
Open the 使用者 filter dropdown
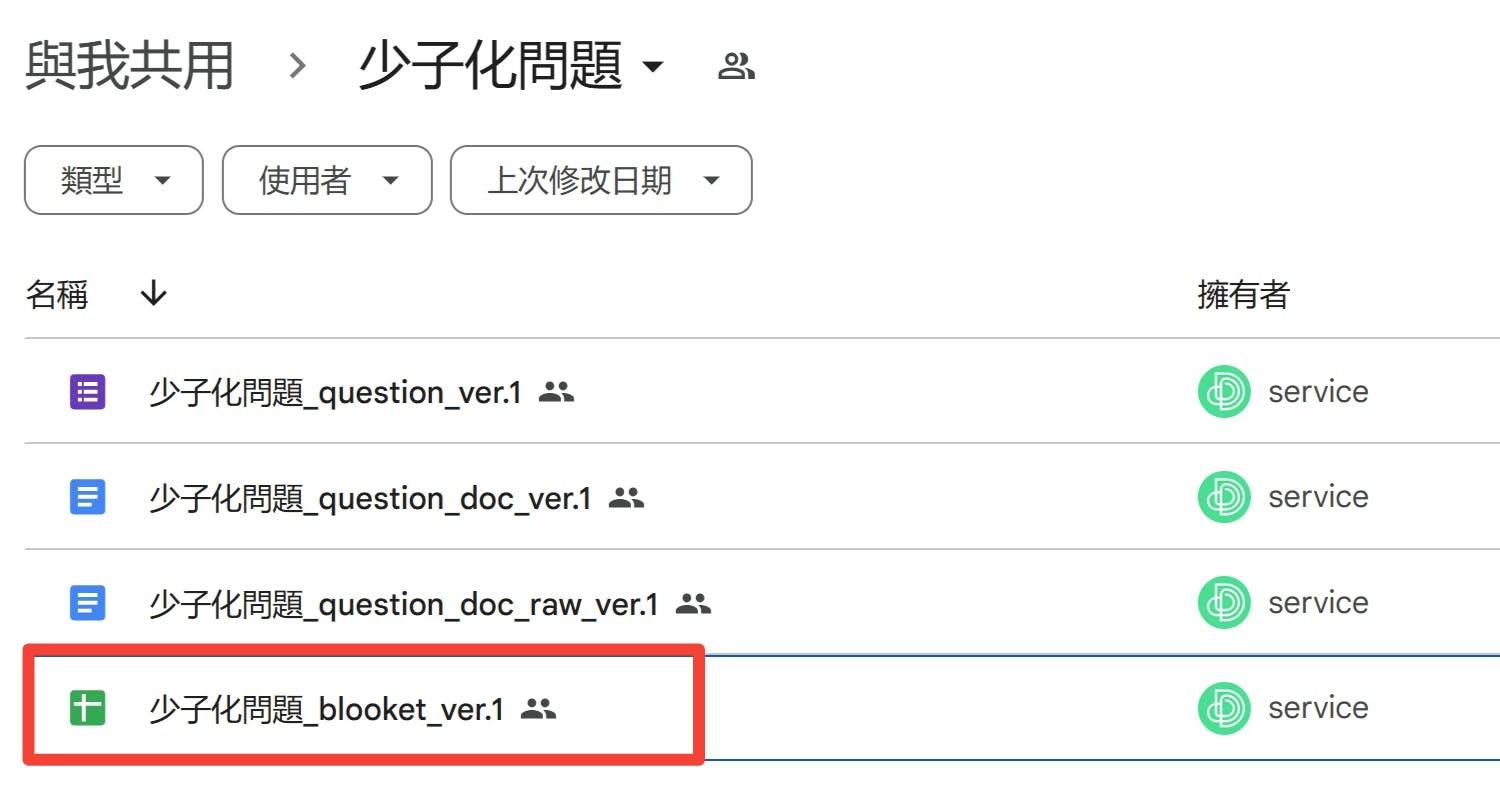click(327, 180)
